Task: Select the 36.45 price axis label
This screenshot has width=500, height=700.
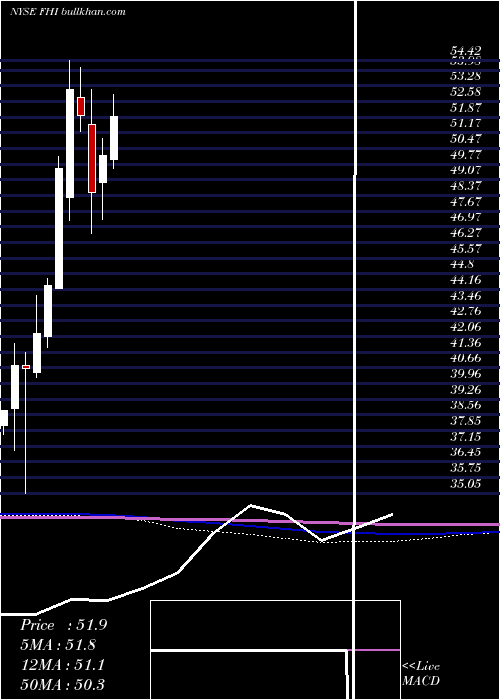Action: [466, 452]
